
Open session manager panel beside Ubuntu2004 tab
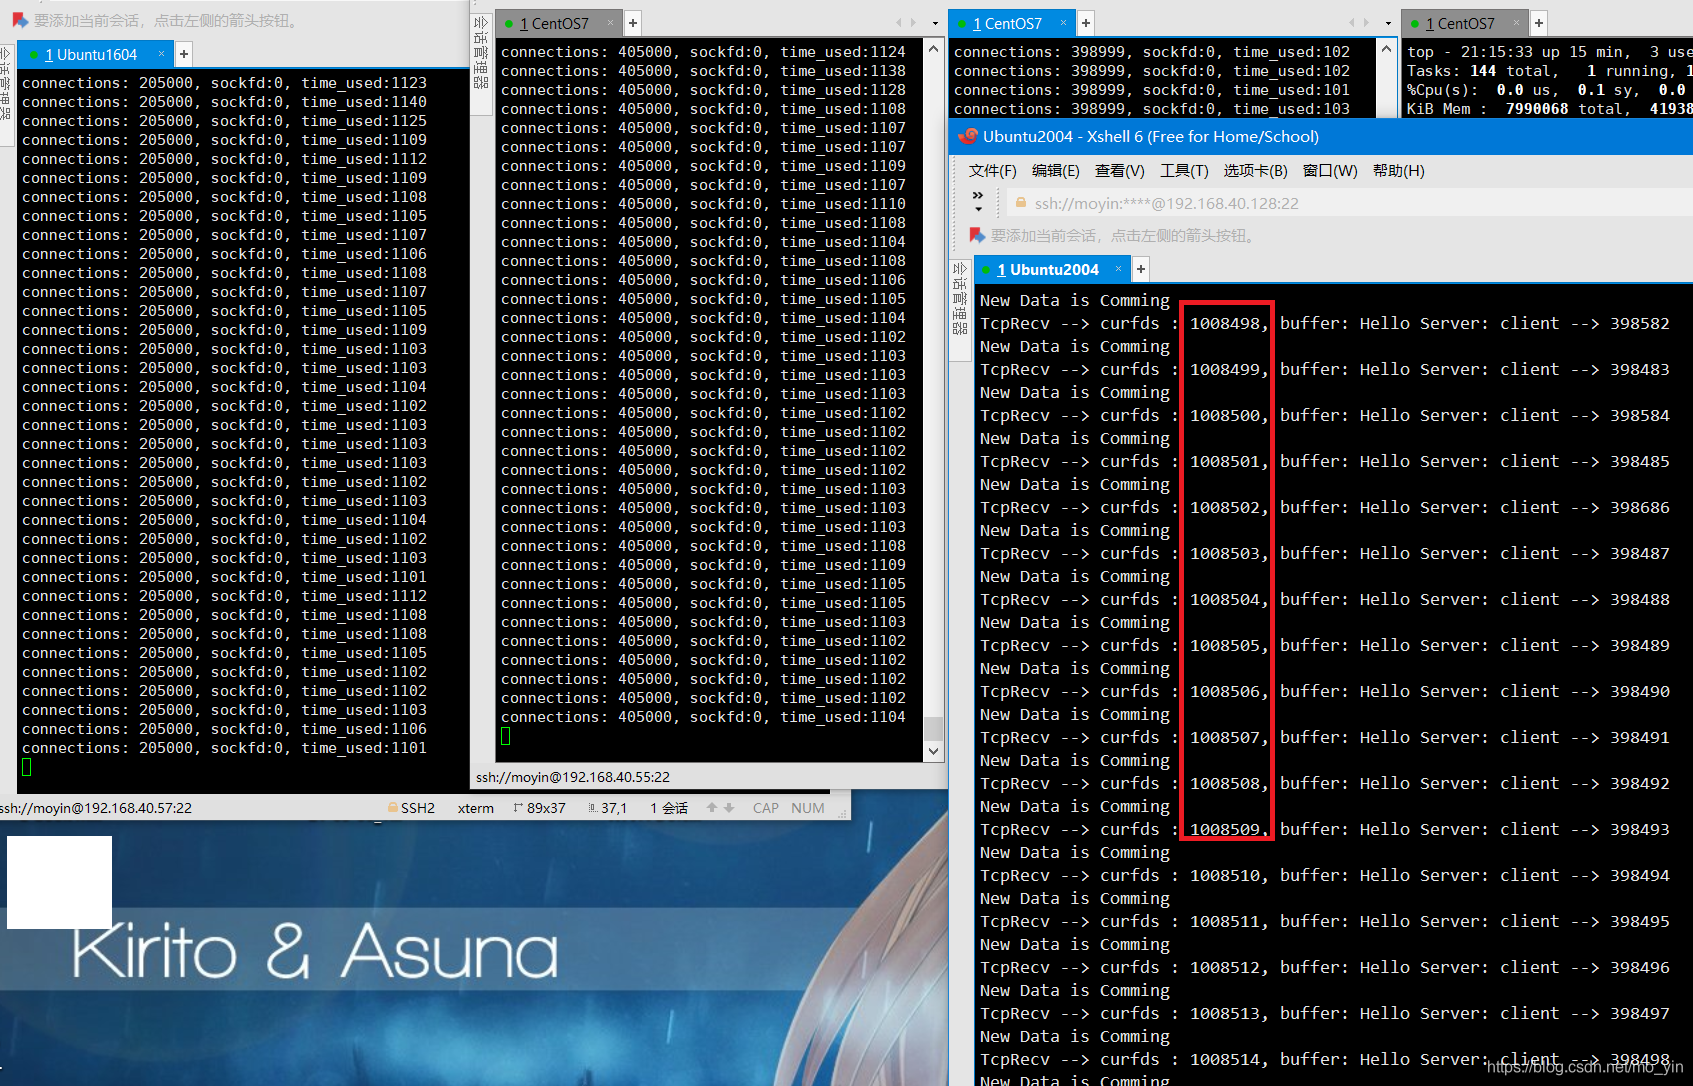pyautogui.click(x=960, y=298)
